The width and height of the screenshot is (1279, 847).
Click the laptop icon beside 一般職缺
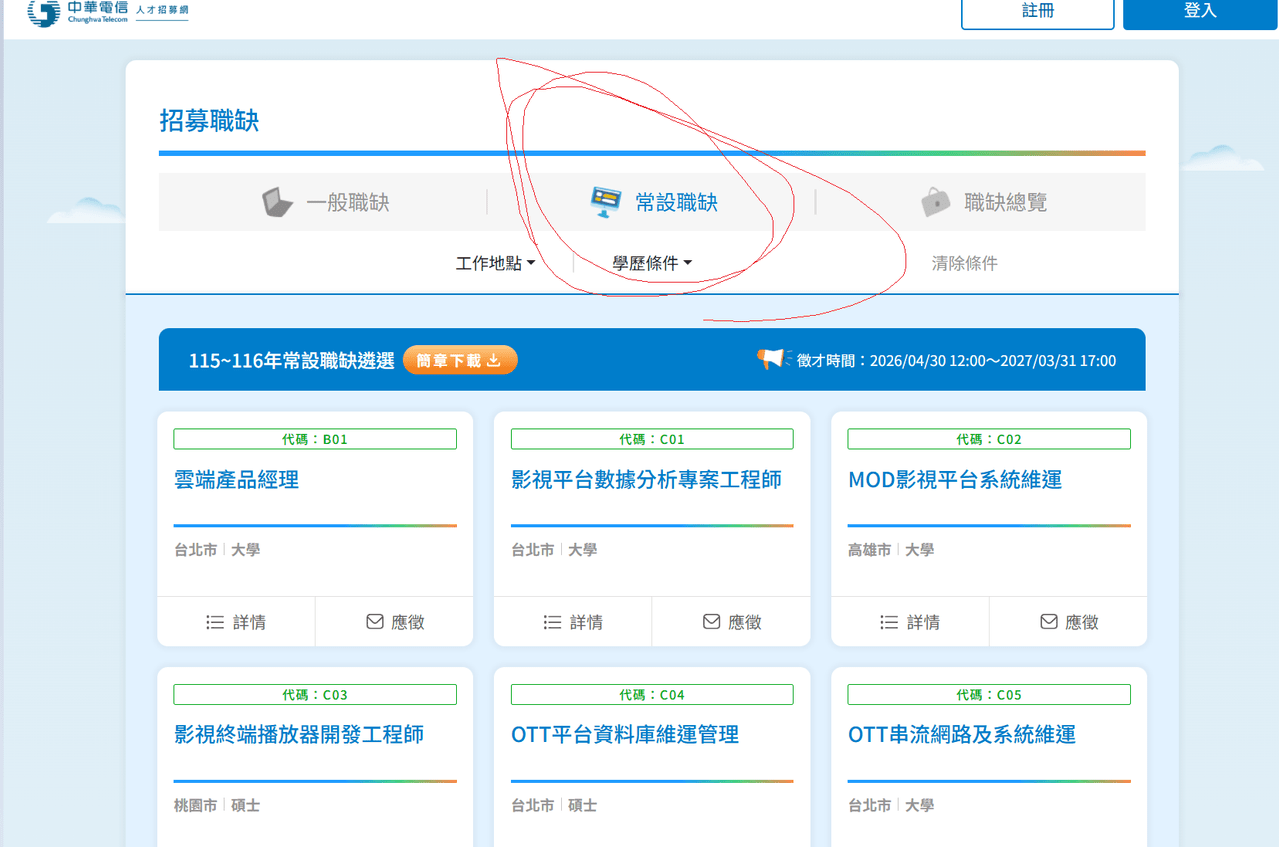click(x=277, y=202)
